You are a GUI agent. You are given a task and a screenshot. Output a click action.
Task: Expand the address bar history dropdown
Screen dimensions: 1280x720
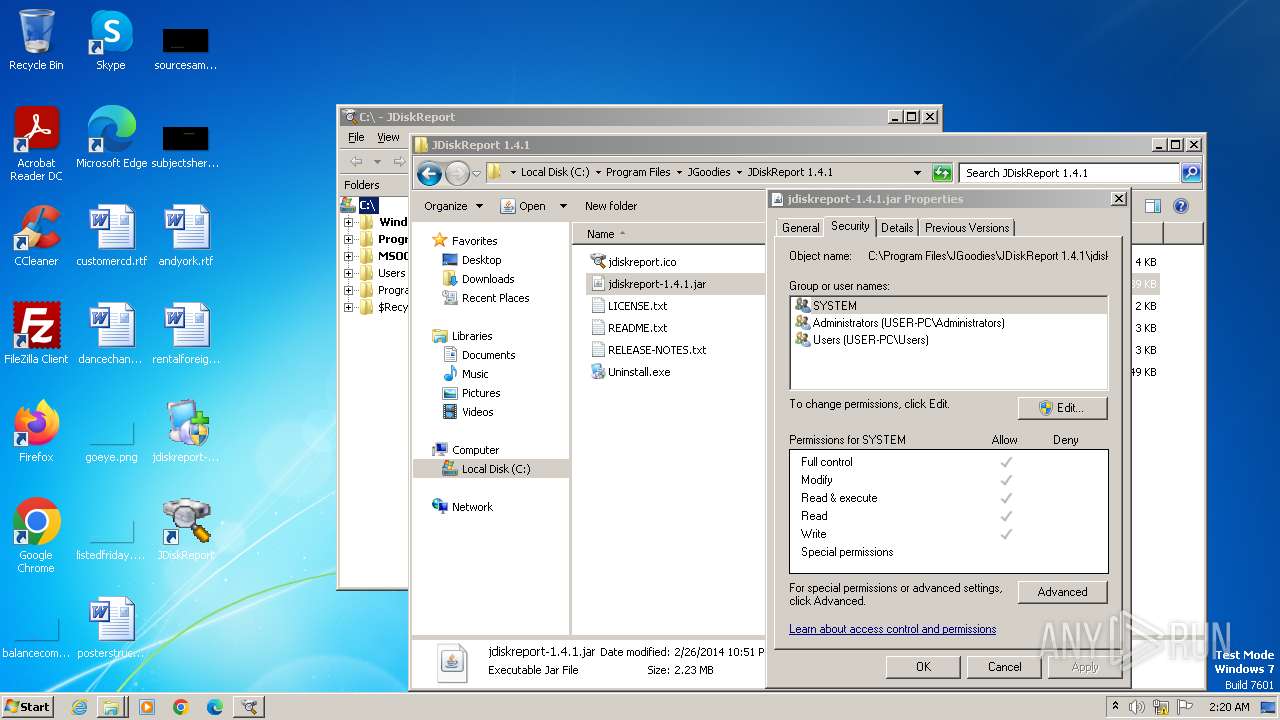click(917, 173)
